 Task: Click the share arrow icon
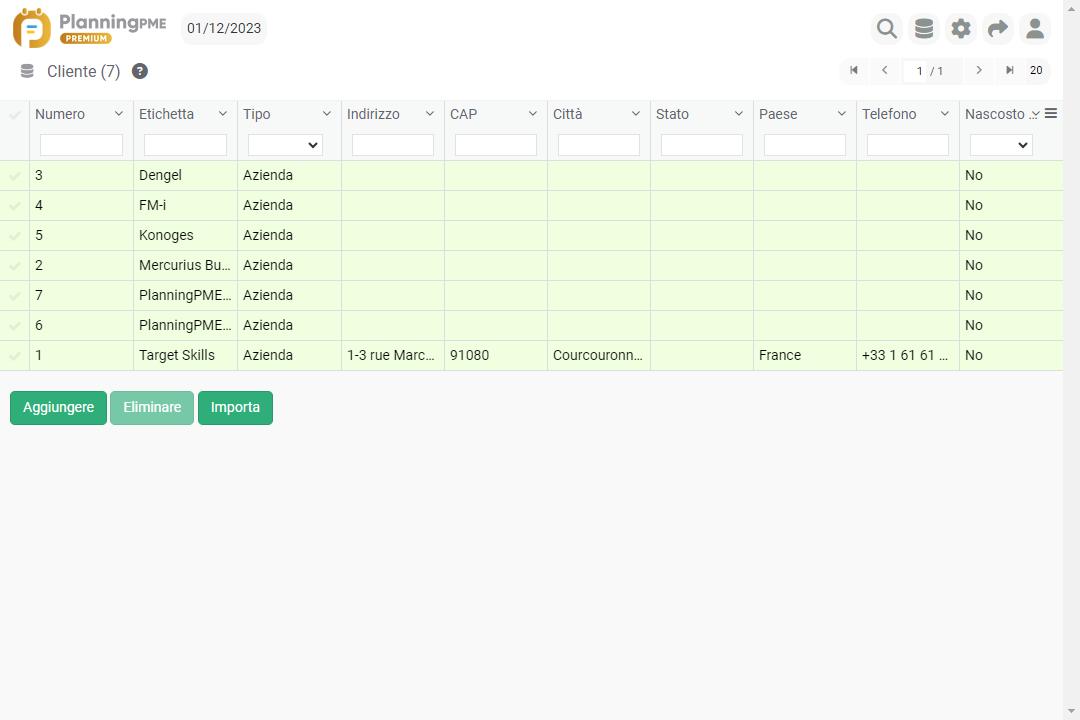click(x=997, y=28)
